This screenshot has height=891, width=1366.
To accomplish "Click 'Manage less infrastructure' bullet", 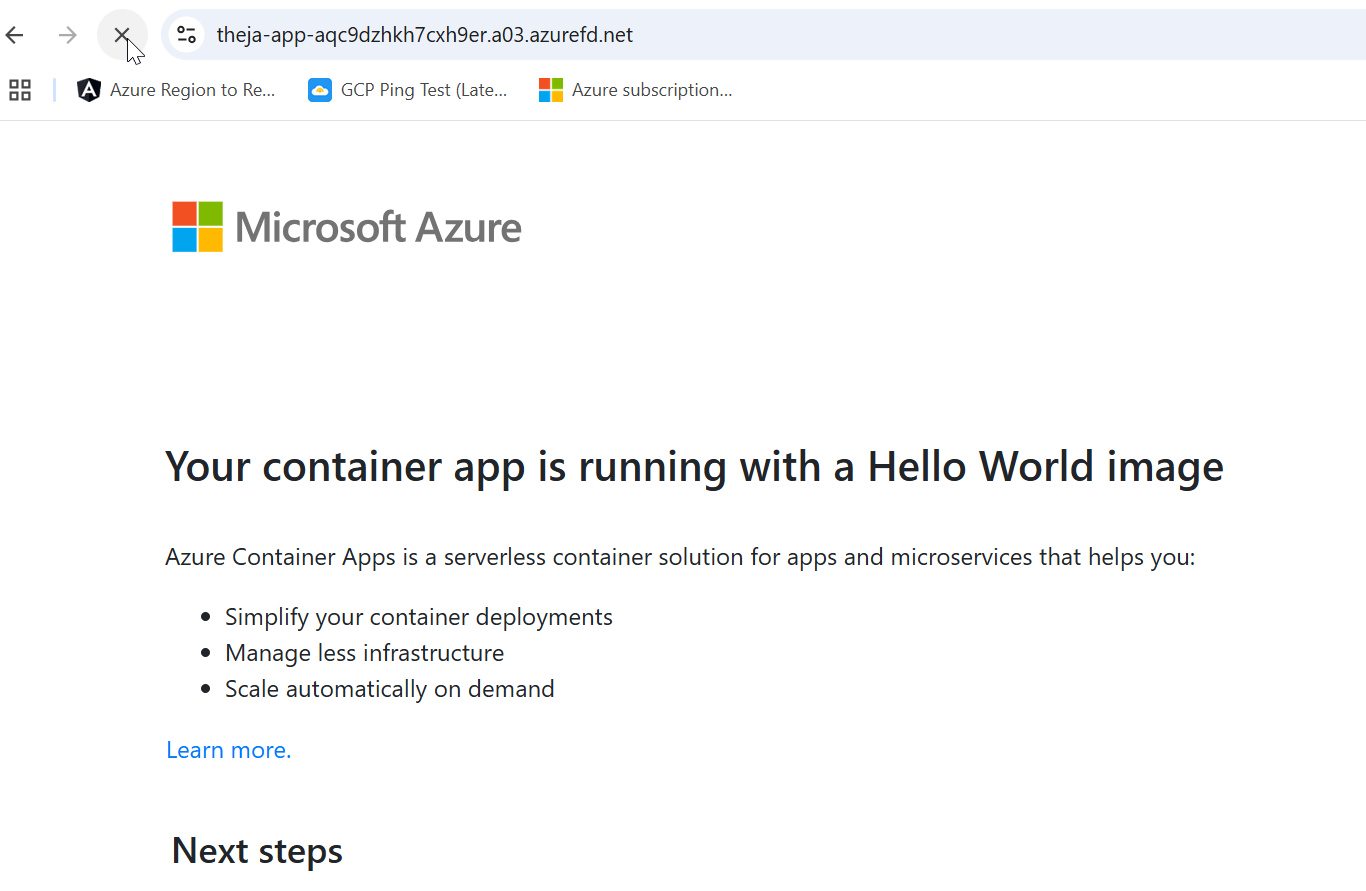I will click(x=364, y=653).
